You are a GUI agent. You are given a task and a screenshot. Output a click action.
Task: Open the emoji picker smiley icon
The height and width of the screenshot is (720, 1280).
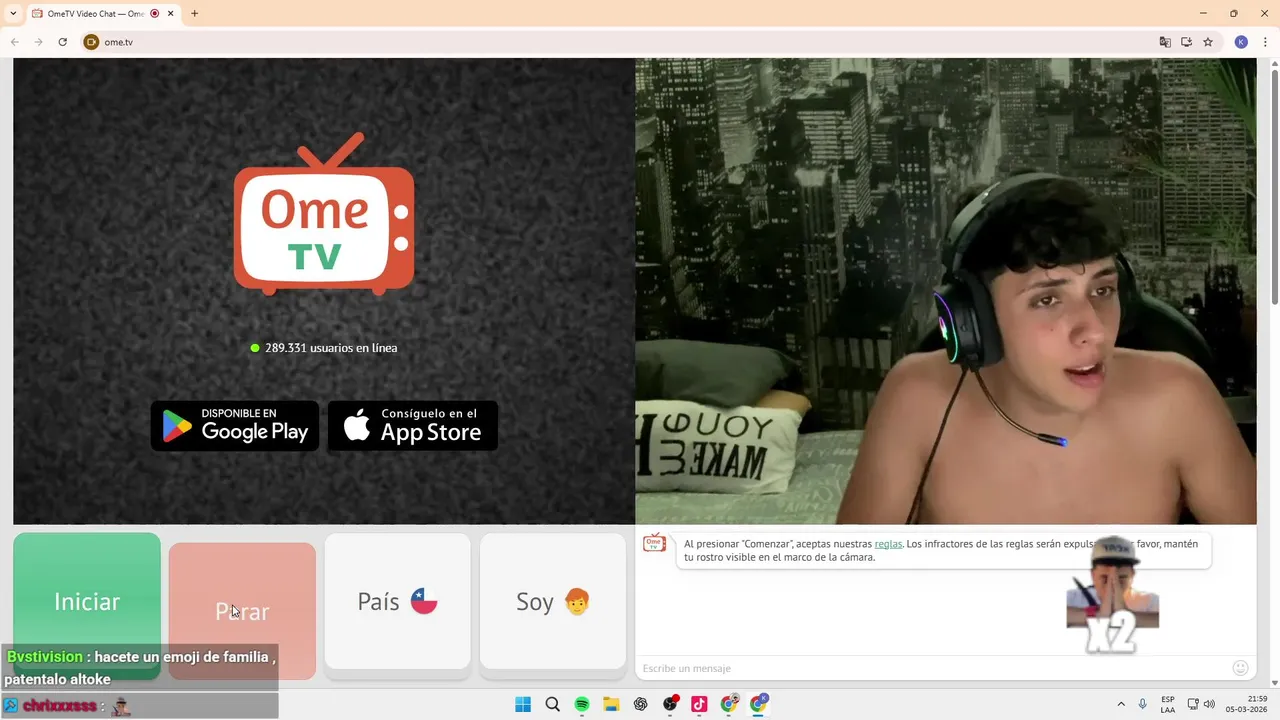[1241, 668]
